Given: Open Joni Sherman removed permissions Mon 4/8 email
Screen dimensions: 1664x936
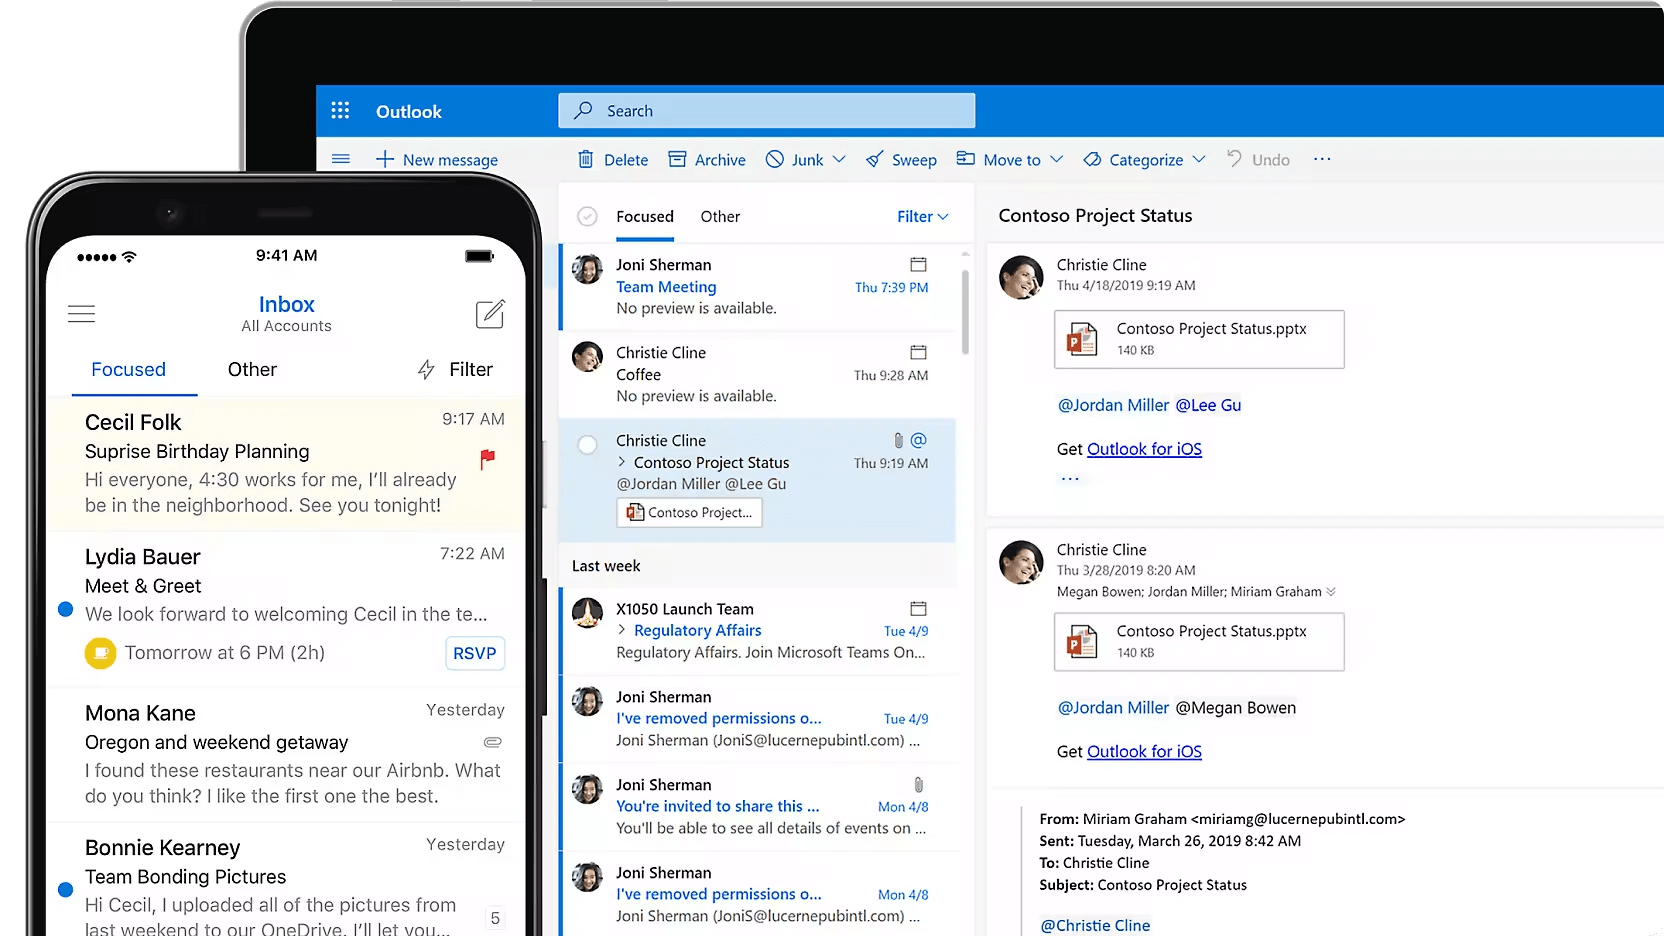Looking at the screenshot, I should 757,894.
